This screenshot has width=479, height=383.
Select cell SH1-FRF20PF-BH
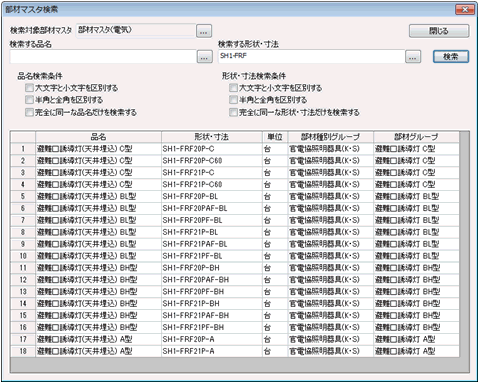click(212, 292)
